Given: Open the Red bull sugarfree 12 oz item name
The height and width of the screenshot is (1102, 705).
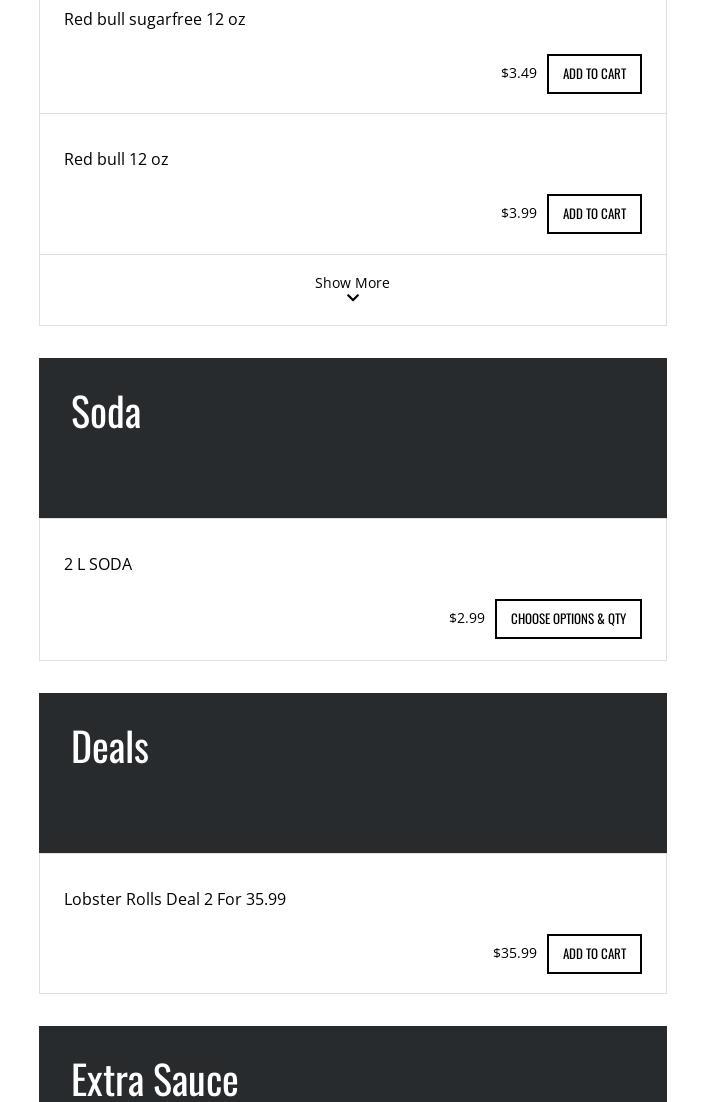Looking at the screenshot, I should pyautogui.click(x=155, y=19).
